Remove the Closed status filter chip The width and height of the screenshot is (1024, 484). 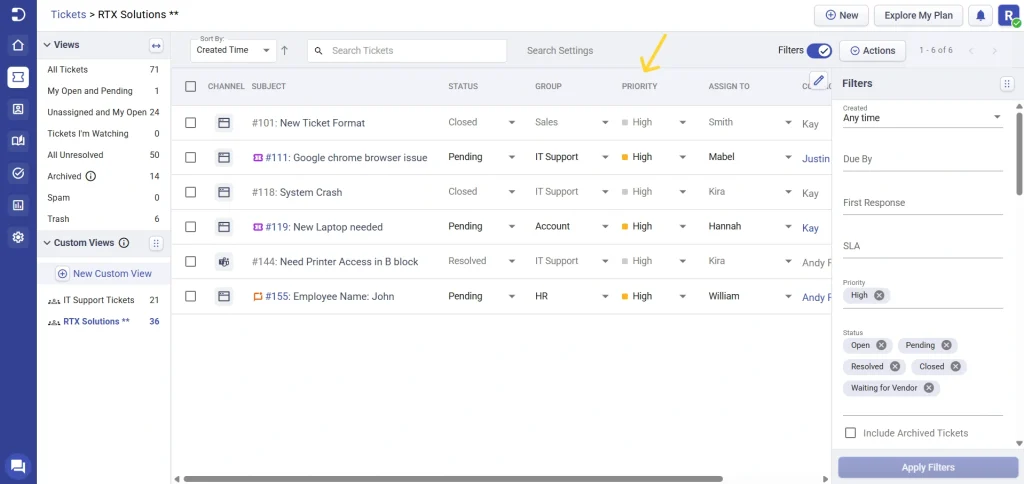pos(955,366)
